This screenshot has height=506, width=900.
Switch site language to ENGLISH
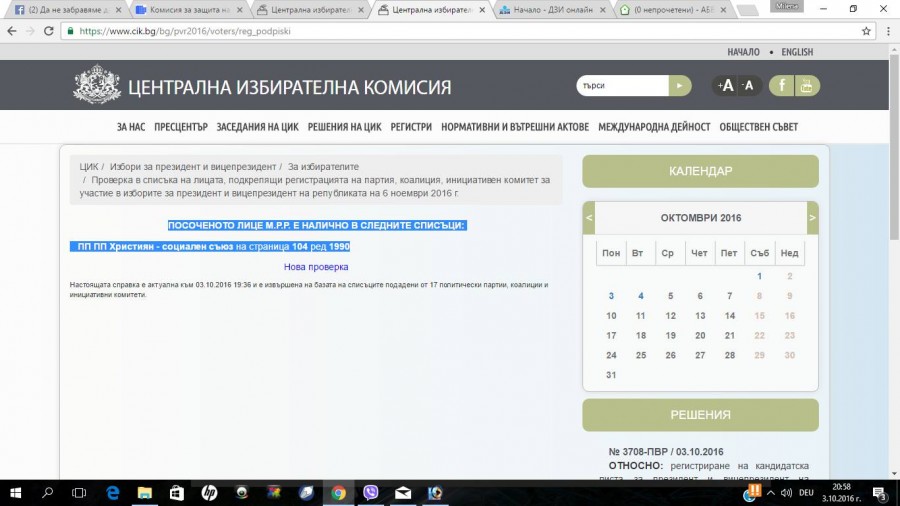pyautogui.click(x=797, y=52)
